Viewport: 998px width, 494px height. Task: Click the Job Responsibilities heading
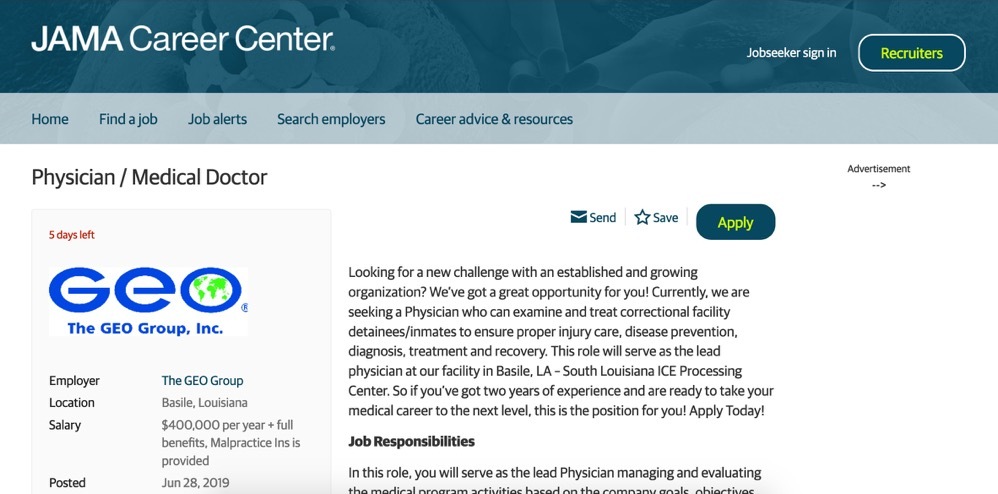(x=411, y=441)
